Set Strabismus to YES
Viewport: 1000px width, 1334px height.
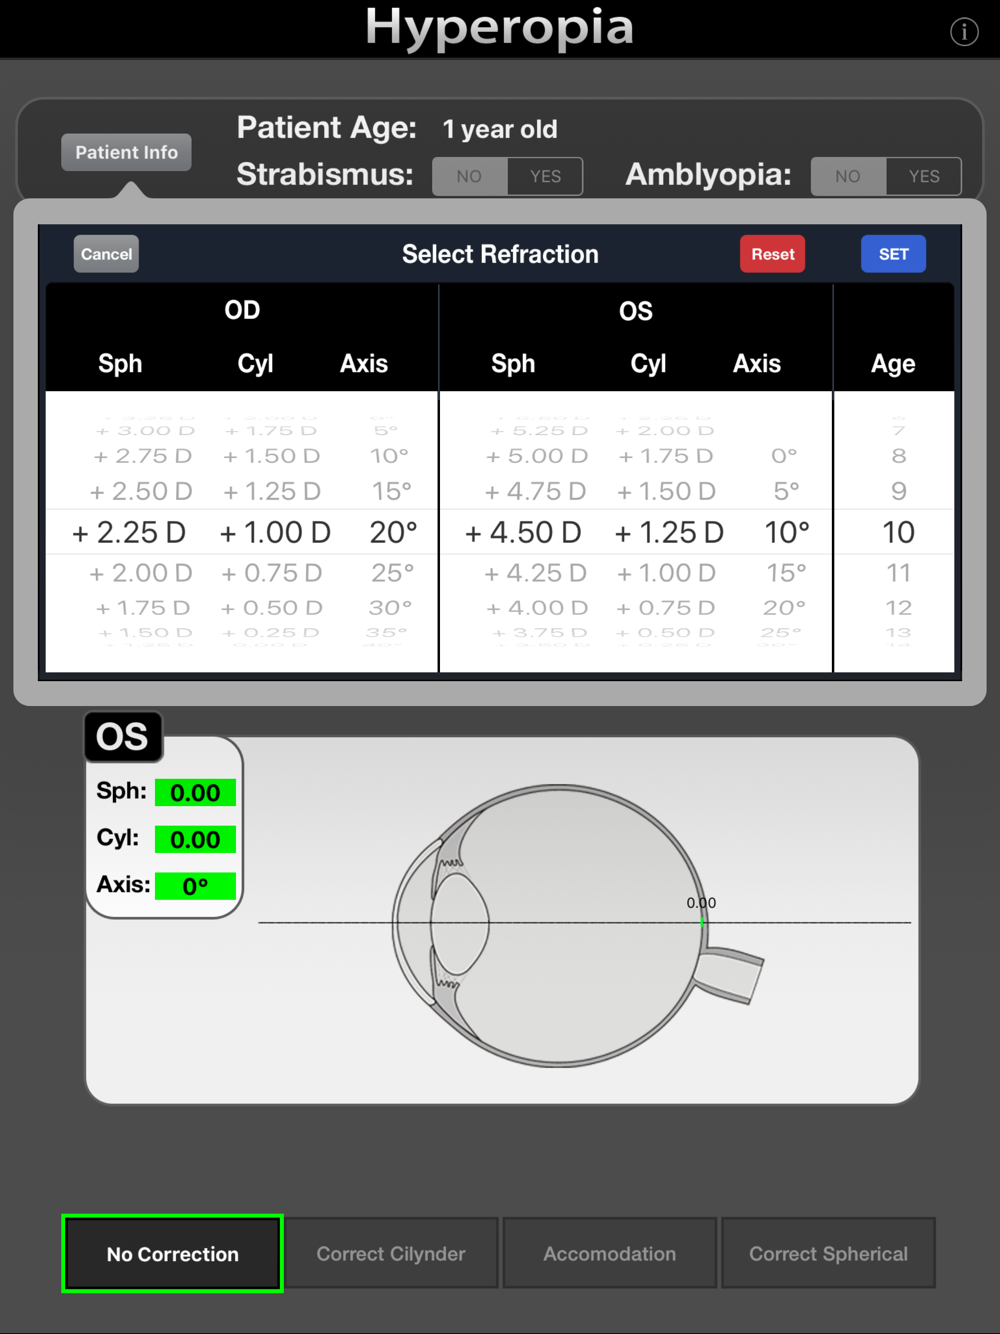pos(545,176)
